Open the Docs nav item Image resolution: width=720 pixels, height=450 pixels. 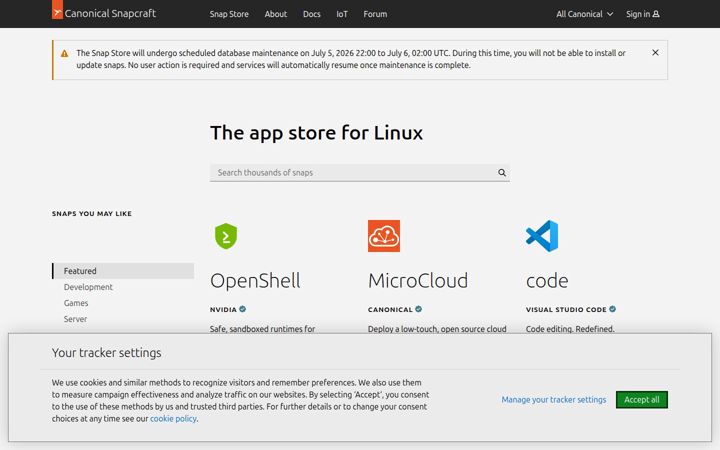coord(312,14)
